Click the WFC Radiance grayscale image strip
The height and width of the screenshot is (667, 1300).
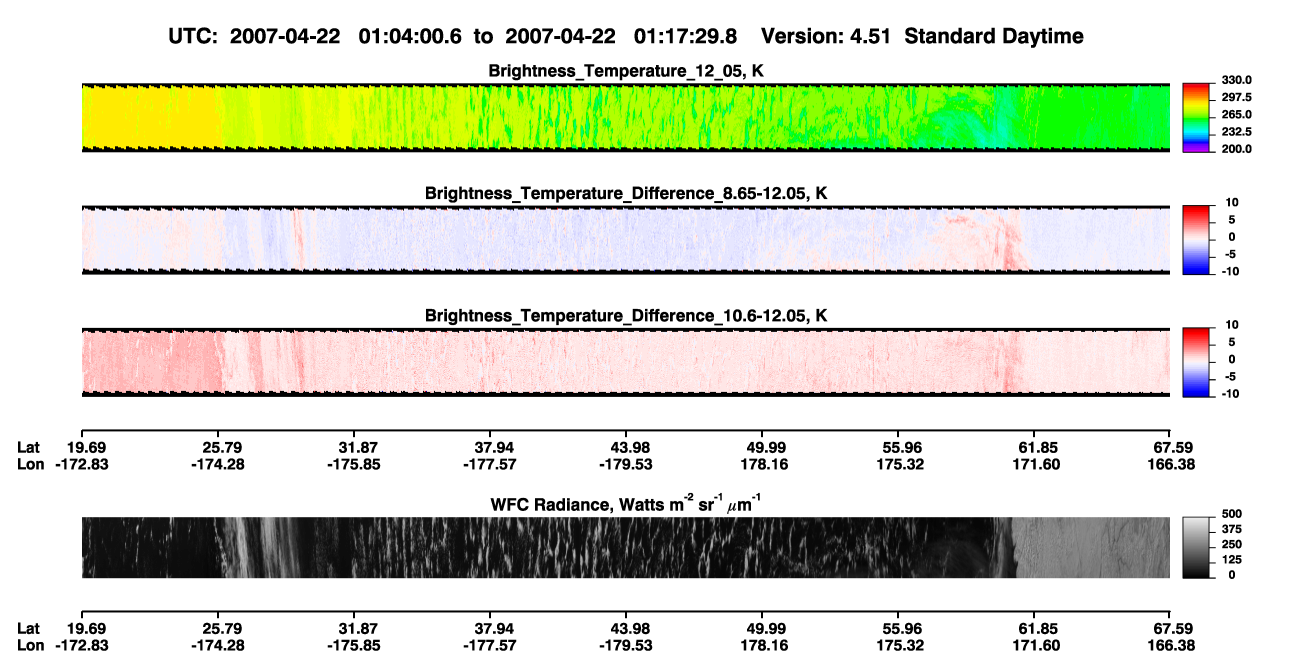[x=625, y=547]
